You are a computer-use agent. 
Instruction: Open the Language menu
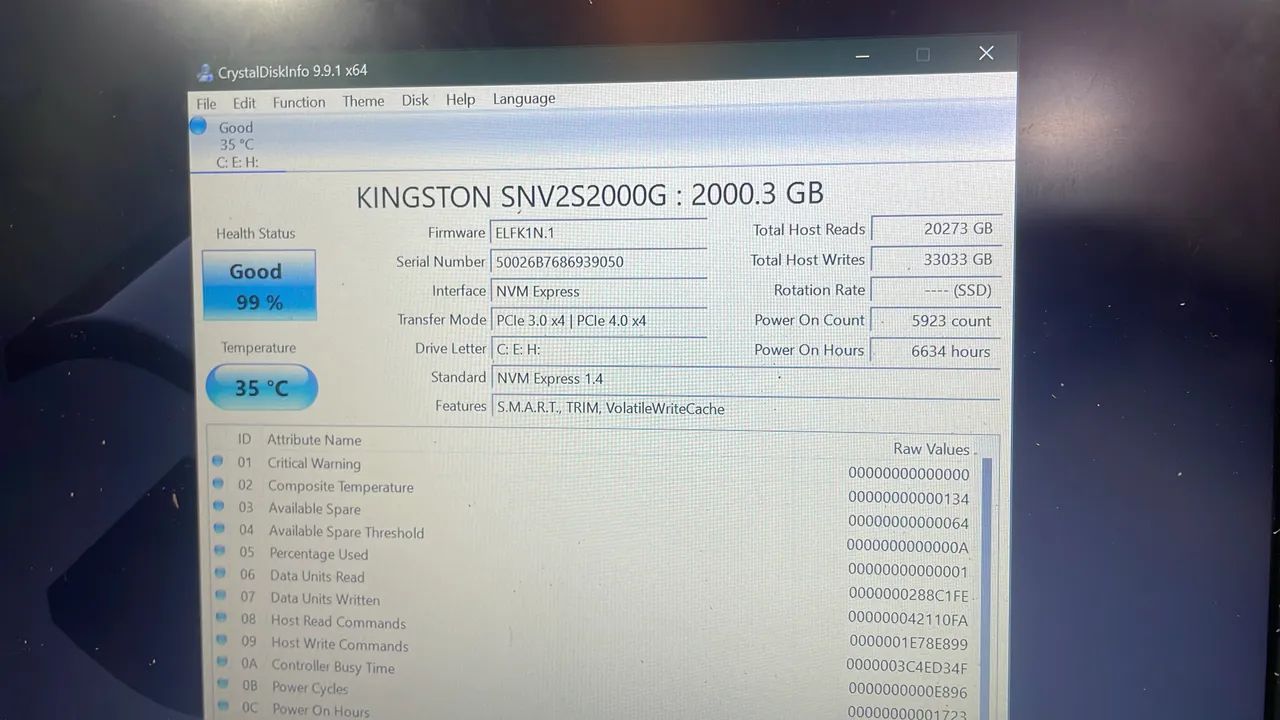pos(523,99)
